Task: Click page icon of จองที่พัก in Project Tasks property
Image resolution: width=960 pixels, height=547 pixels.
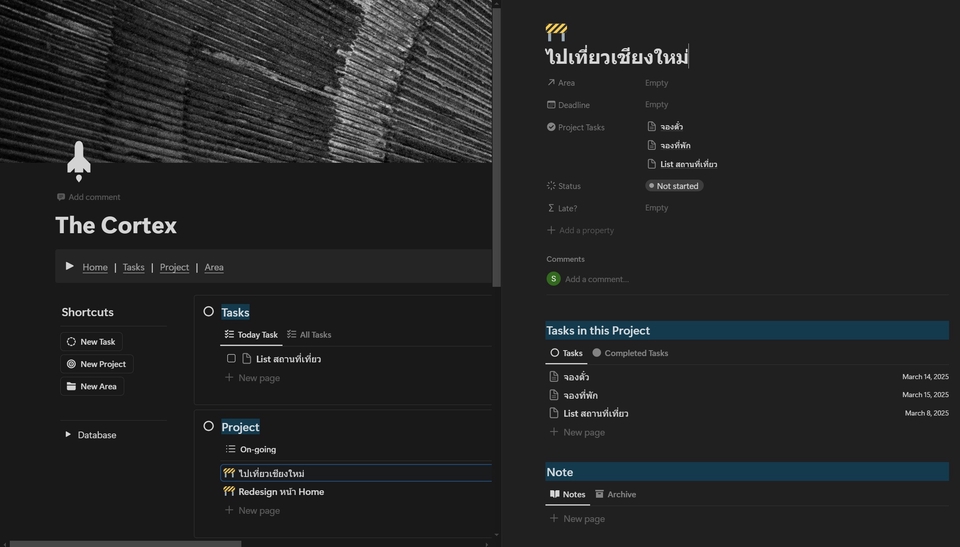Action: pyautogui.click(x=651, y=145)
